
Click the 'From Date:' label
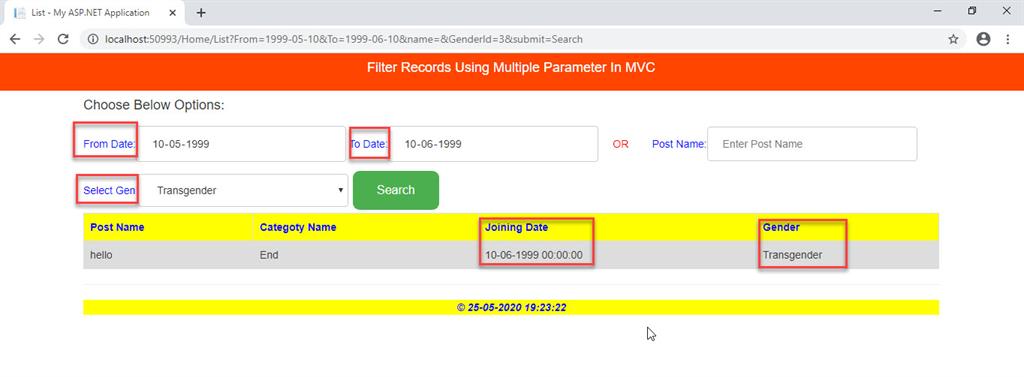[109, 144]
